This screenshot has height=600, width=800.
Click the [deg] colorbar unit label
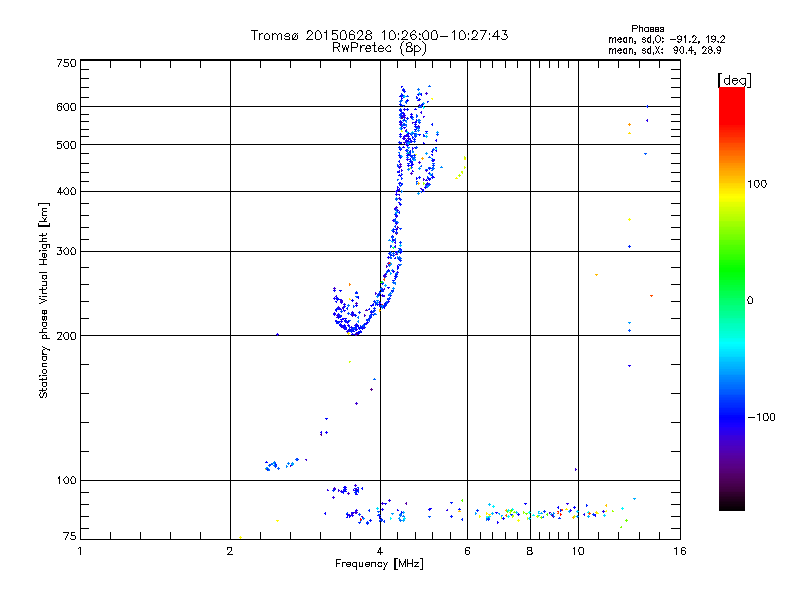pyautogui.click(x=734, y=80)
